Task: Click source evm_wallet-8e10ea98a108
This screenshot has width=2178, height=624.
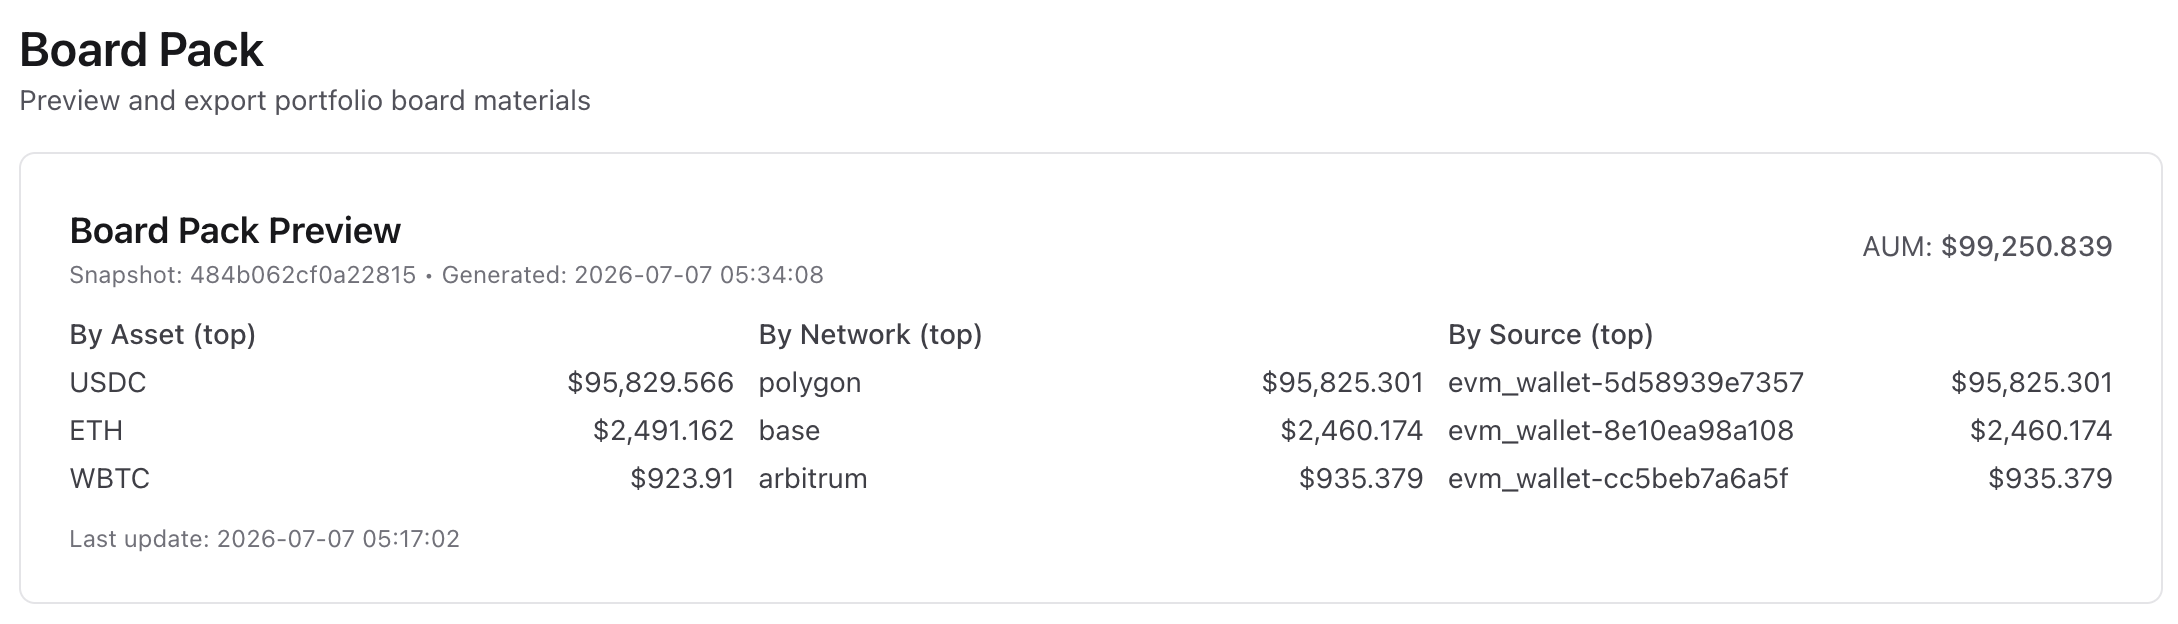Action: click(1621, 431)
